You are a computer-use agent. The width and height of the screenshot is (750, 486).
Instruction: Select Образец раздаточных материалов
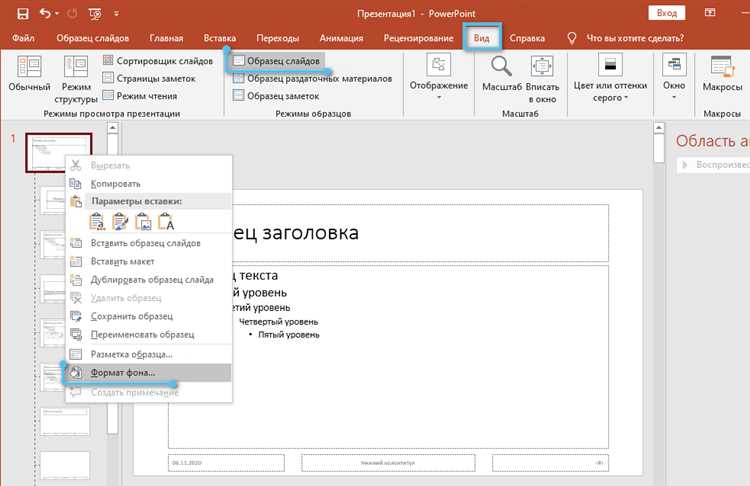(x=312, y=78)
